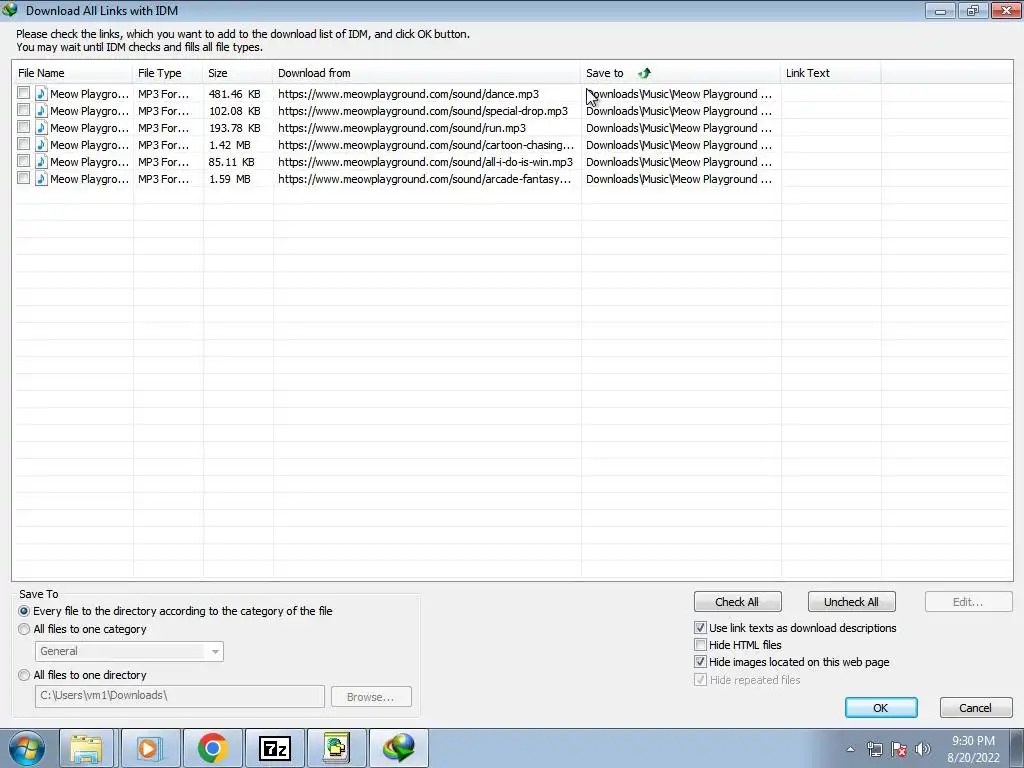Click the 481.46 KB size cell

(234, 94)
